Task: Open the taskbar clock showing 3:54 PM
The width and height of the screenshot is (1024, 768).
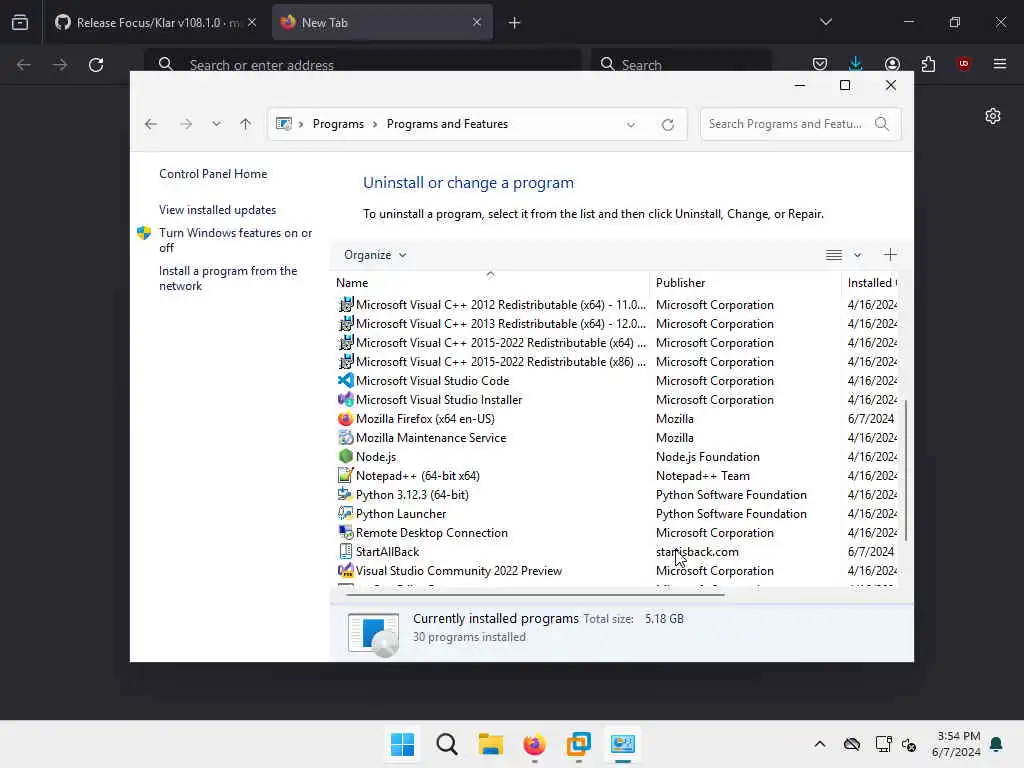Action: pyautogui.click(x=956, y=744)
